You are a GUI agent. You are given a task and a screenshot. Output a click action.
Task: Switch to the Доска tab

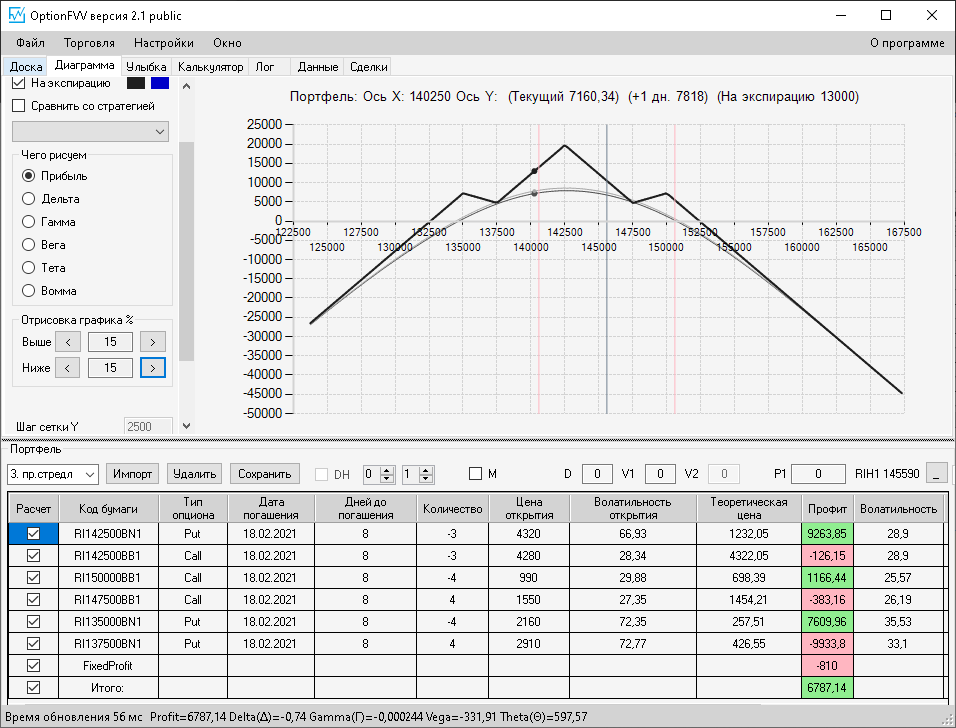pyautogui.click(x=26, y=66)
